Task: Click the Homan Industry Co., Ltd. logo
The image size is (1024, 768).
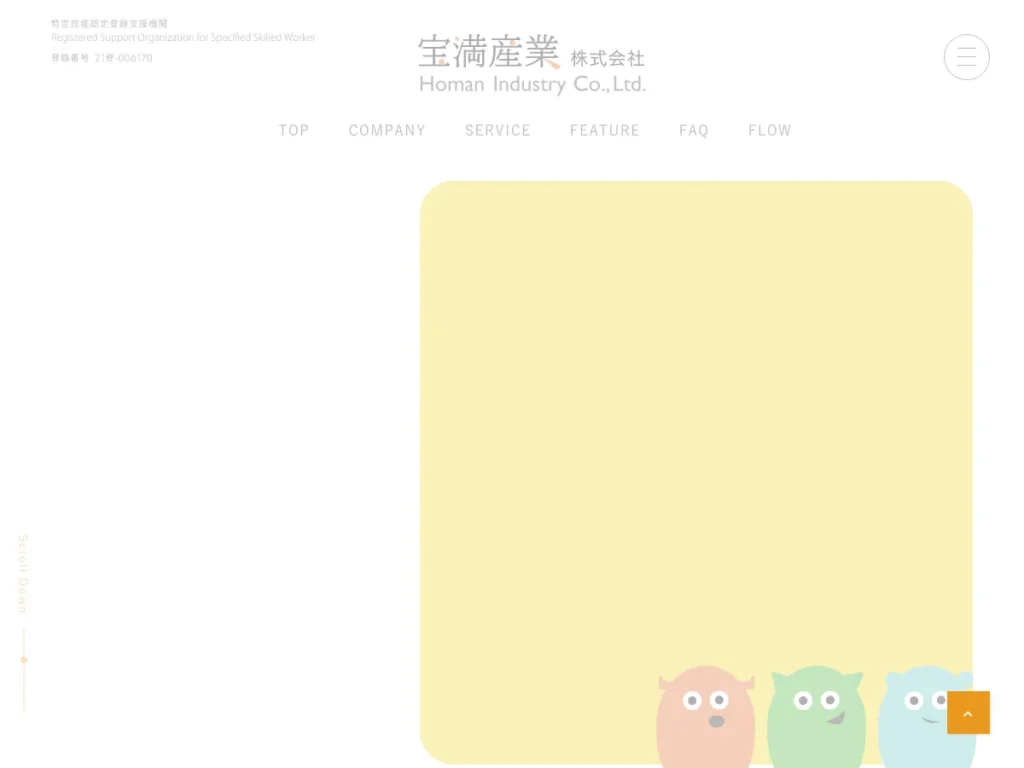Action: pos(532,64)
